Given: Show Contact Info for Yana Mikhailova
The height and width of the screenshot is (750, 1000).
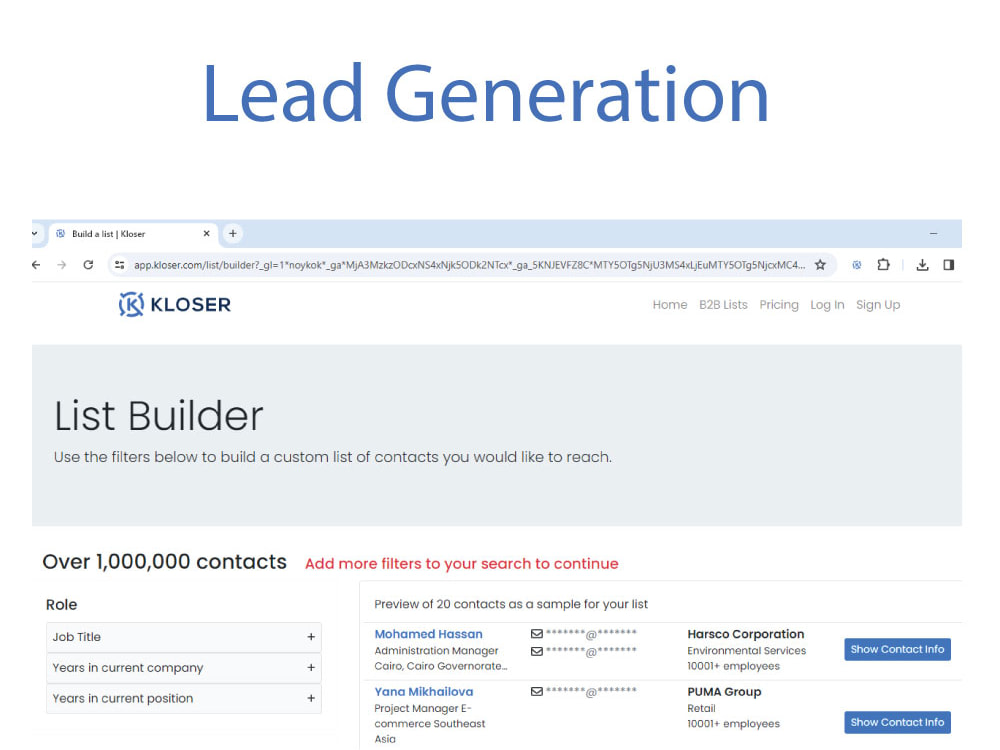Looking at the screenshot, I should [x=897, y=722].
